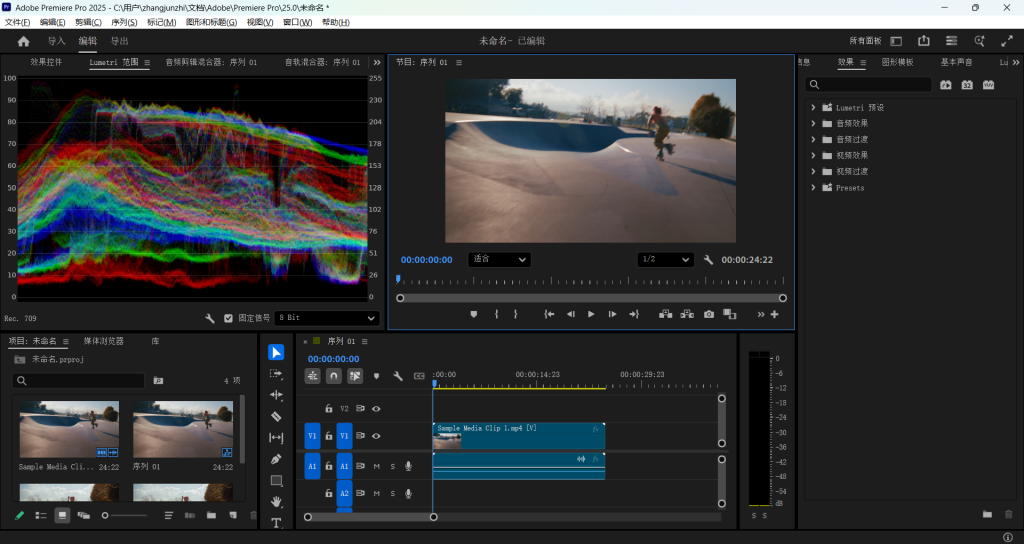Open the File menu 文件(F)
Viewport: 1024px width, 544px height.
coord(18,22)
